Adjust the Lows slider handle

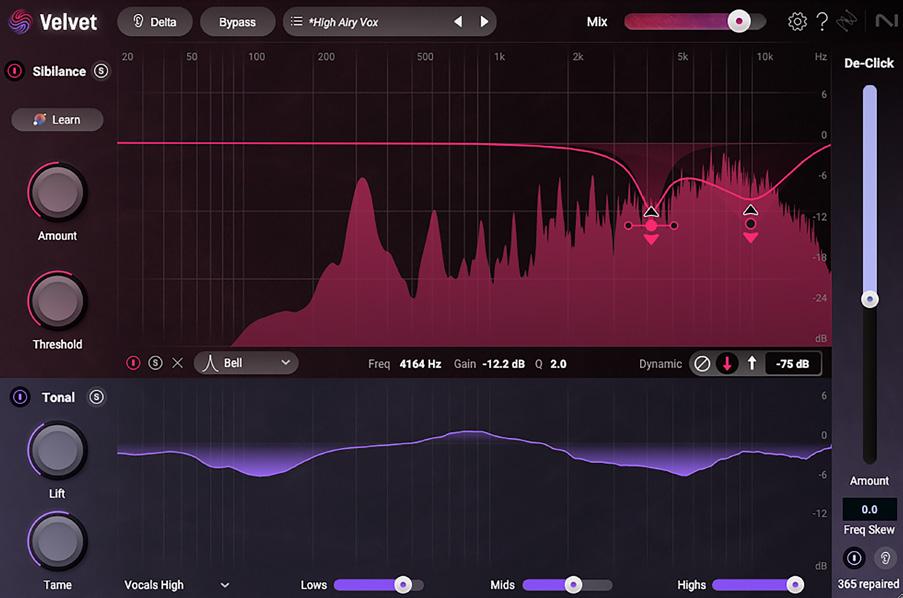pyautogui.click(x=403, y=585)
